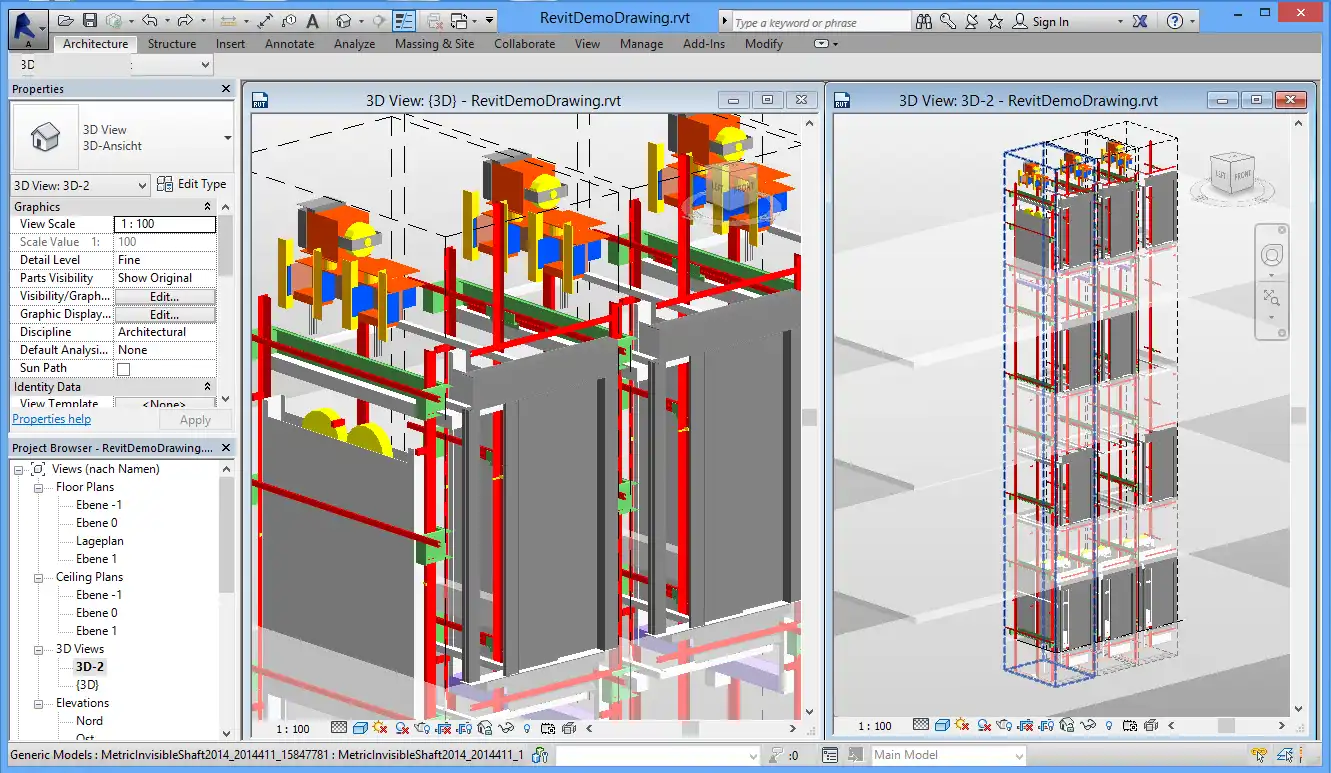This screenshot has width=1331, height=773.
Task: Click the Open folder icon
Action: (x=66, y=20)
